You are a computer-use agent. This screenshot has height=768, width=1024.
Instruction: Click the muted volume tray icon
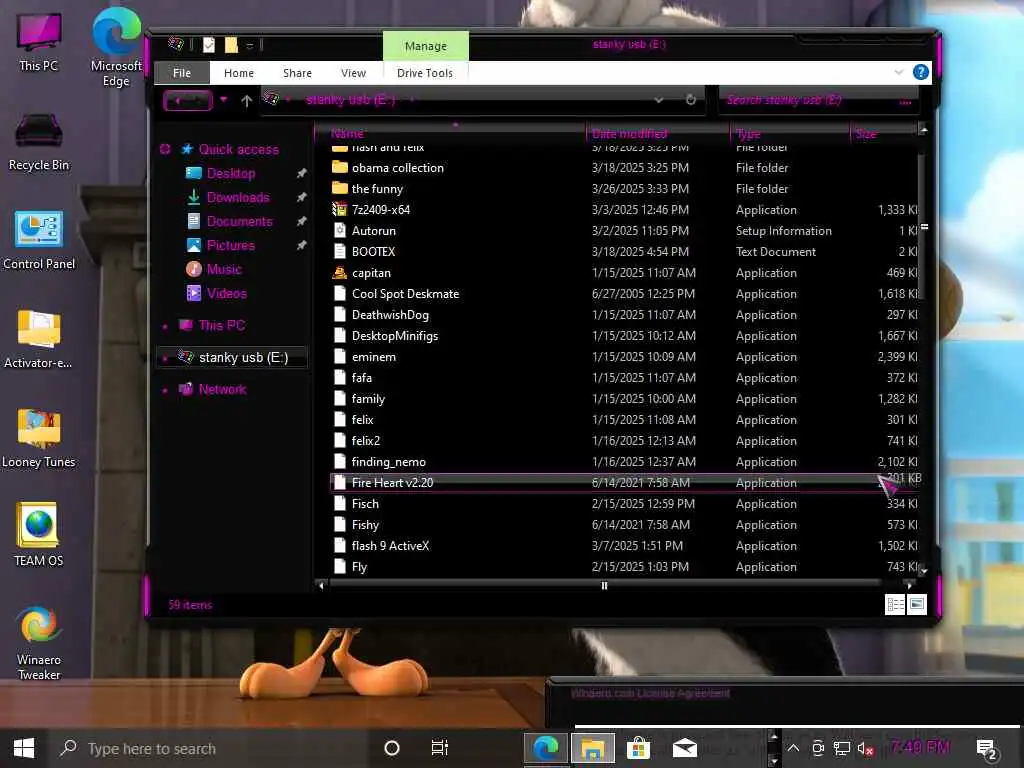tap(865, 748)
